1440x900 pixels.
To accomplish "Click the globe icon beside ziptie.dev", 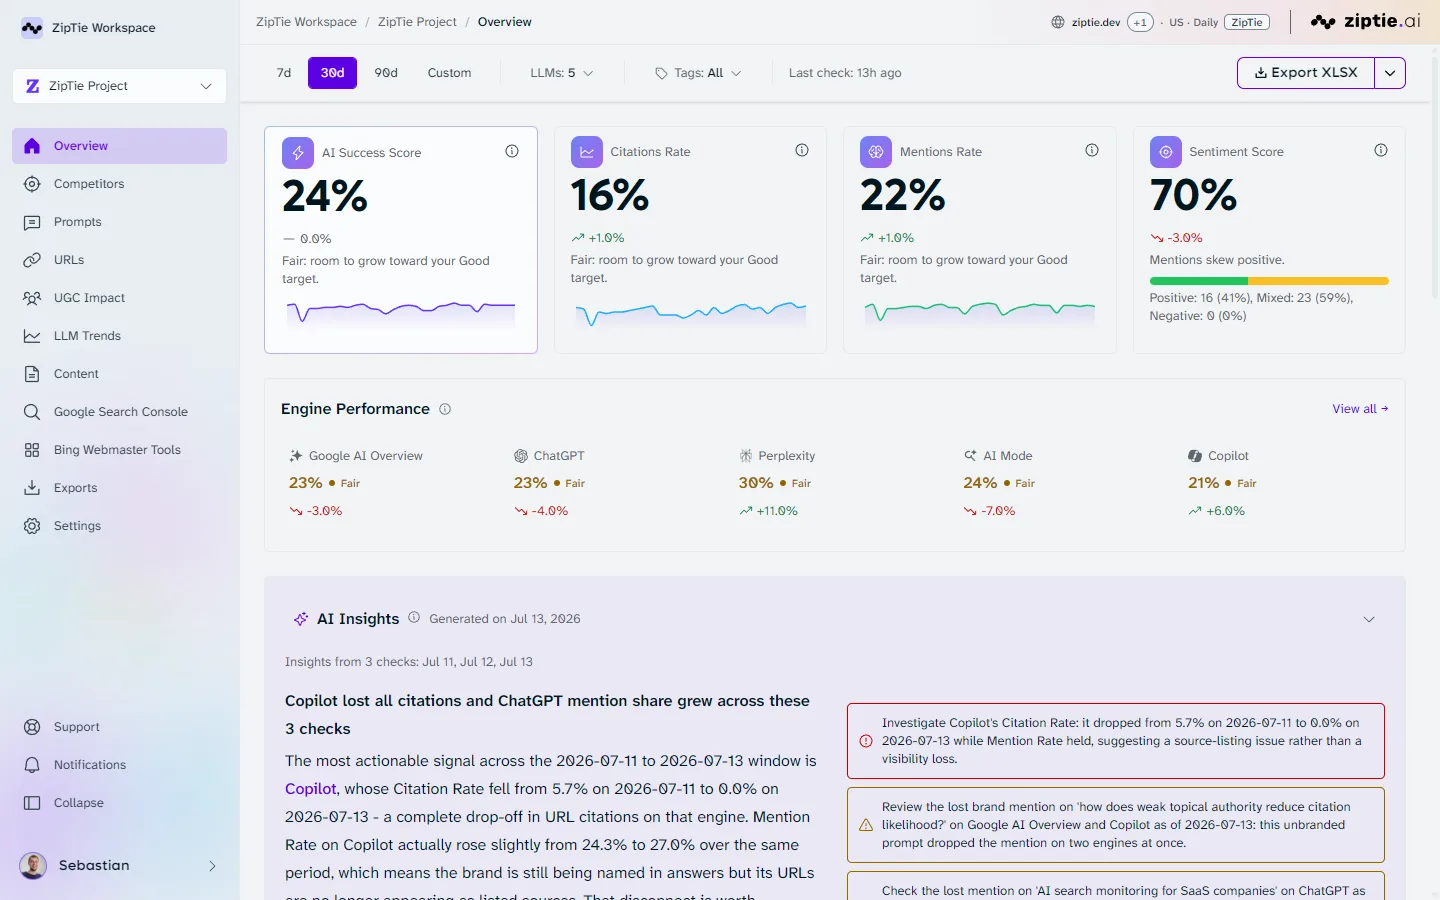I will point(1058,22).
